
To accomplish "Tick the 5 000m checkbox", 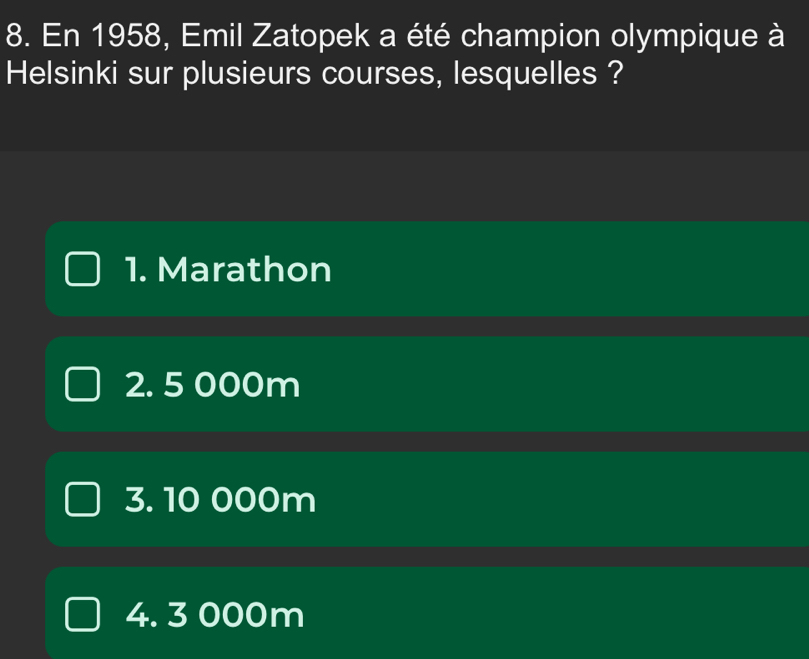I will (x=83, y=385).
